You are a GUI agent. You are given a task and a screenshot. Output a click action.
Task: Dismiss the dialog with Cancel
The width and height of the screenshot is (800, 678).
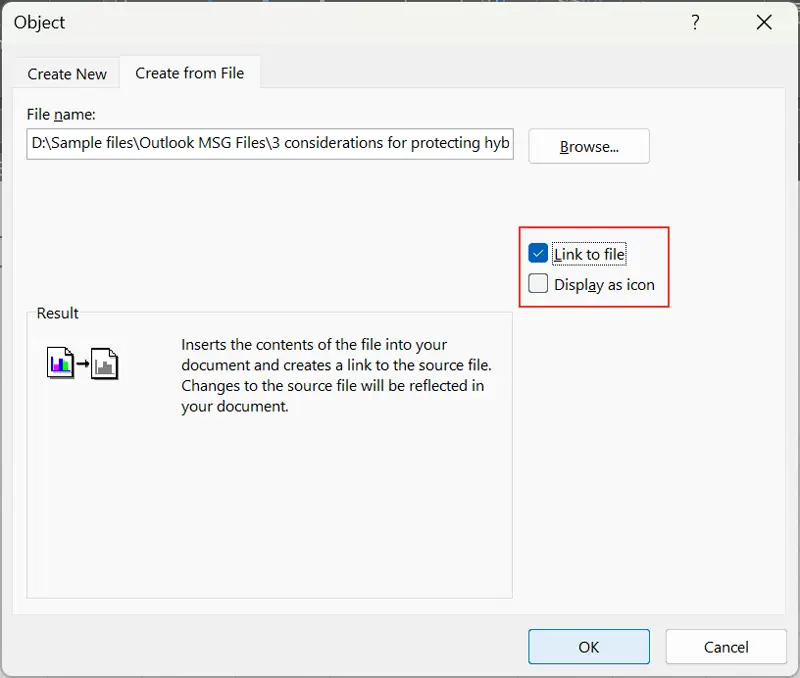(x=726, y=647)
